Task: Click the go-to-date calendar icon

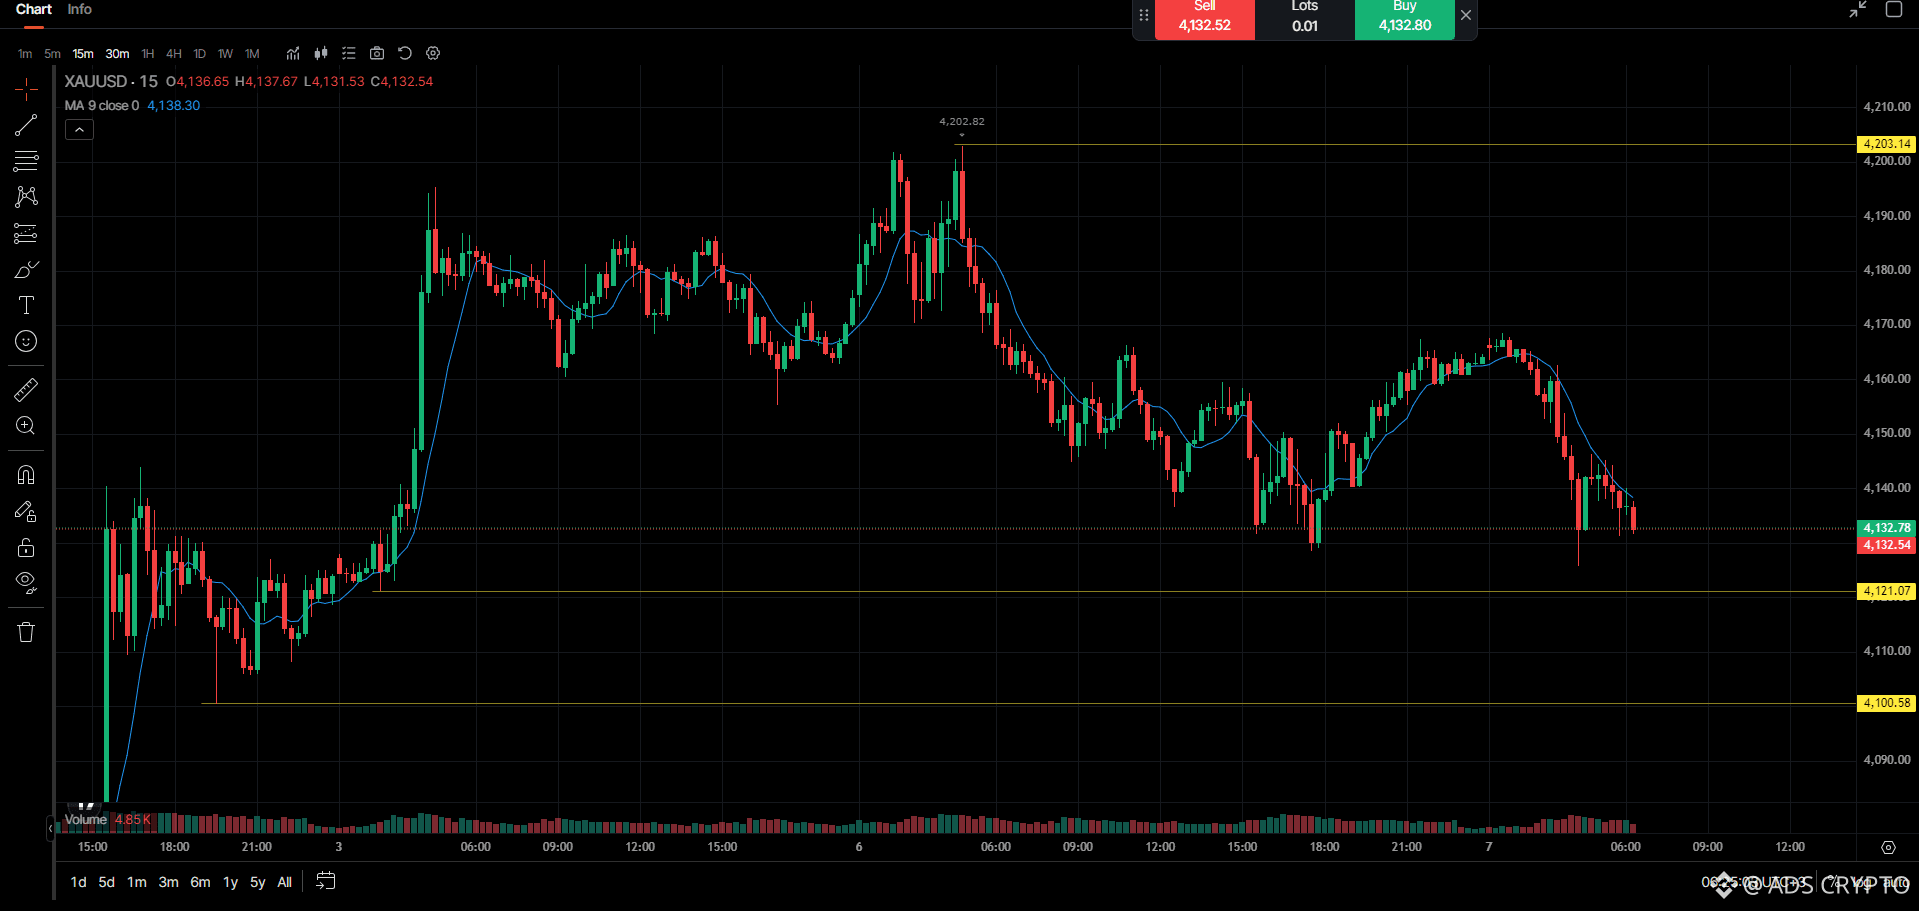Action: pos(326,881)
